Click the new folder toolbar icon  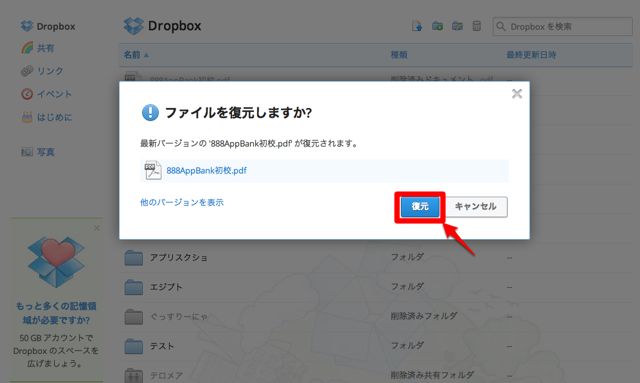(437, 26)
